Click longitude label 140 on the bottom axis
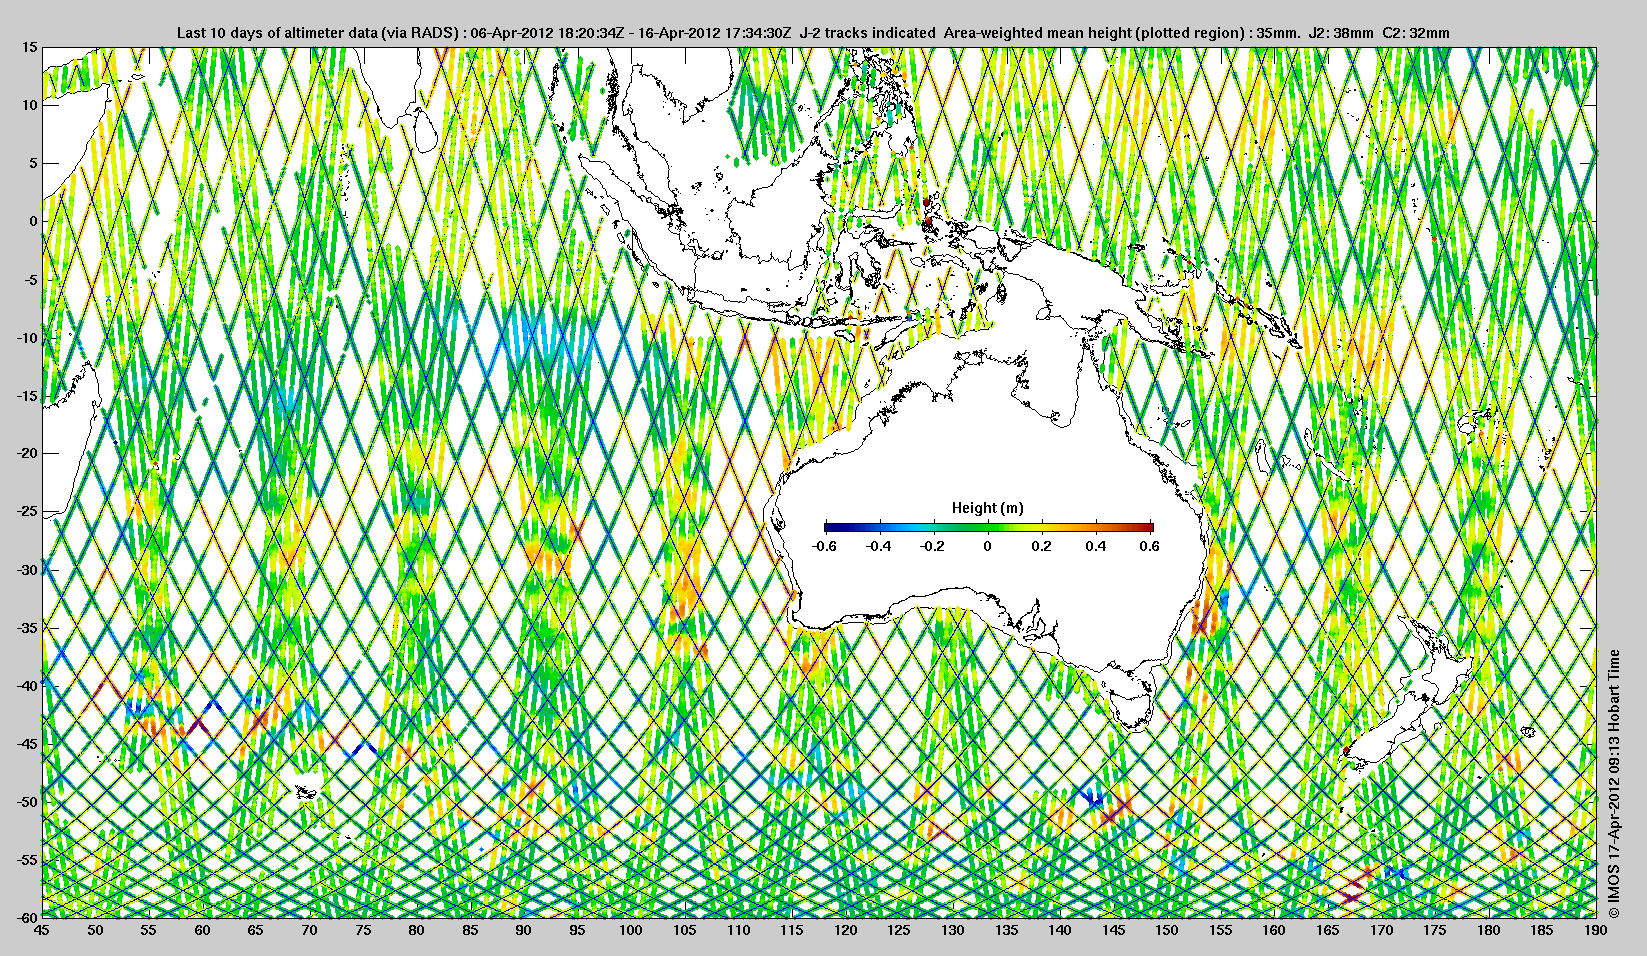 [x=1060, y=930]
